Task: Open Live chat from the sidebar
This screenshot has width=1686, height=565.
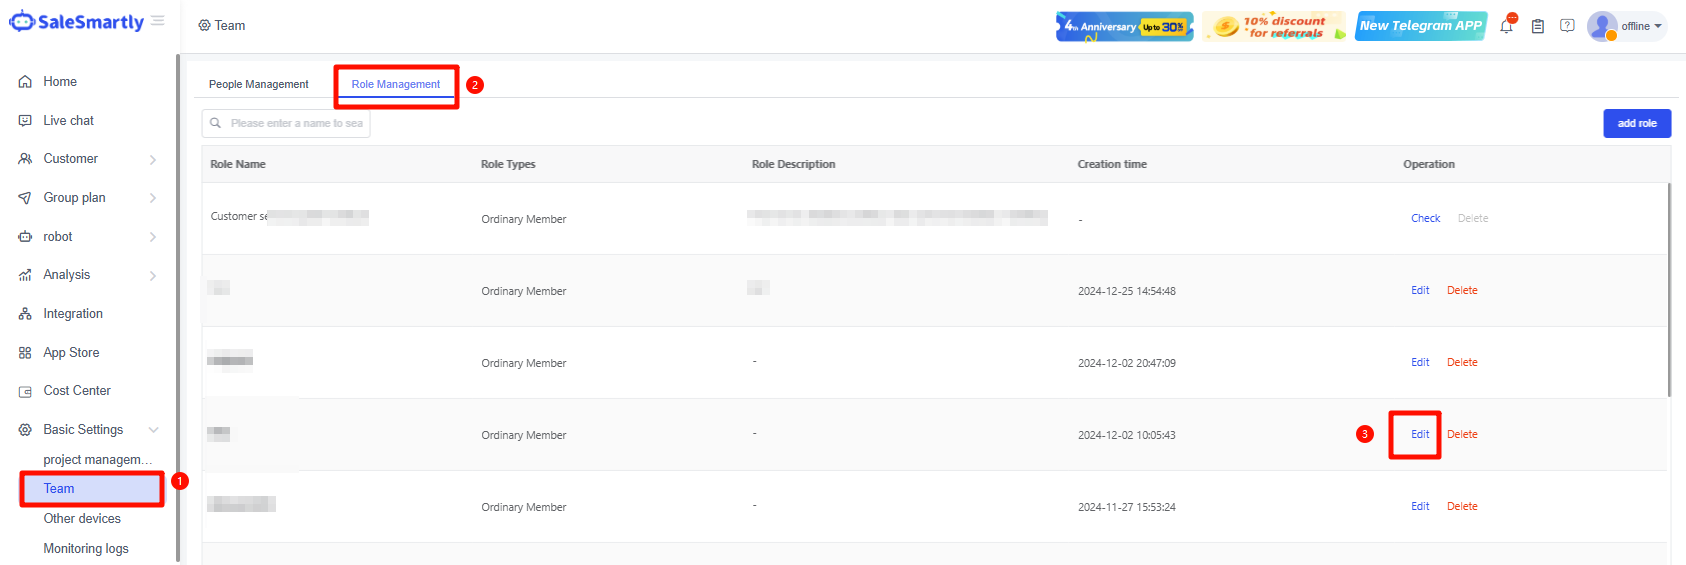Action: [x=68, y=121]
